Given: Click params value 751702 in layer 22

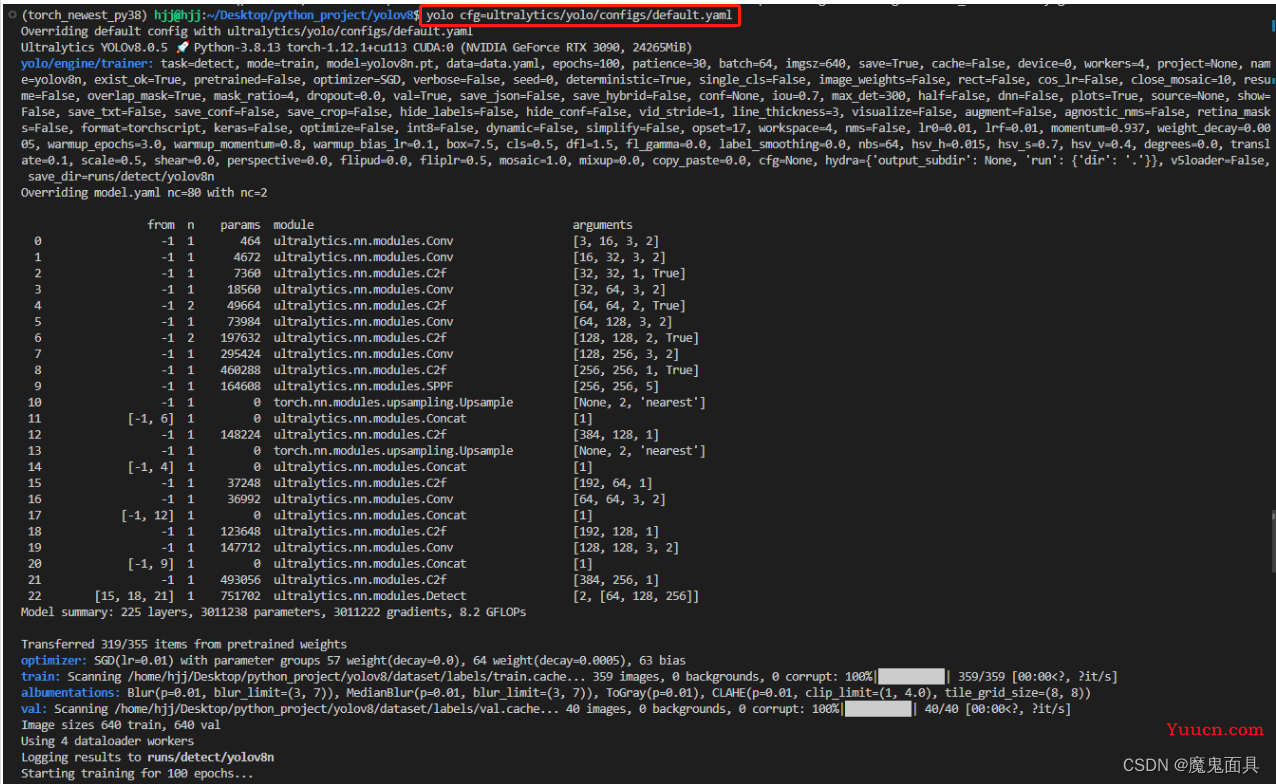Looking at the screenshot, I should coord(240,596).
